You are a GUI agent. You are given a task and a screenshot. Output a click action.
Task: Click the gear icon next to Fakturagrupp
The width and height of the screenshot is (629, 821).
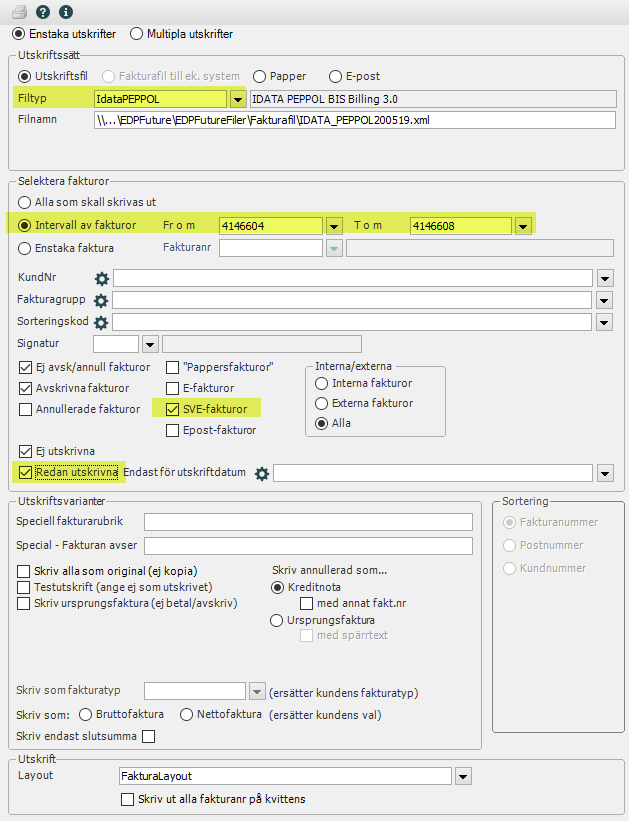(101, 301)
